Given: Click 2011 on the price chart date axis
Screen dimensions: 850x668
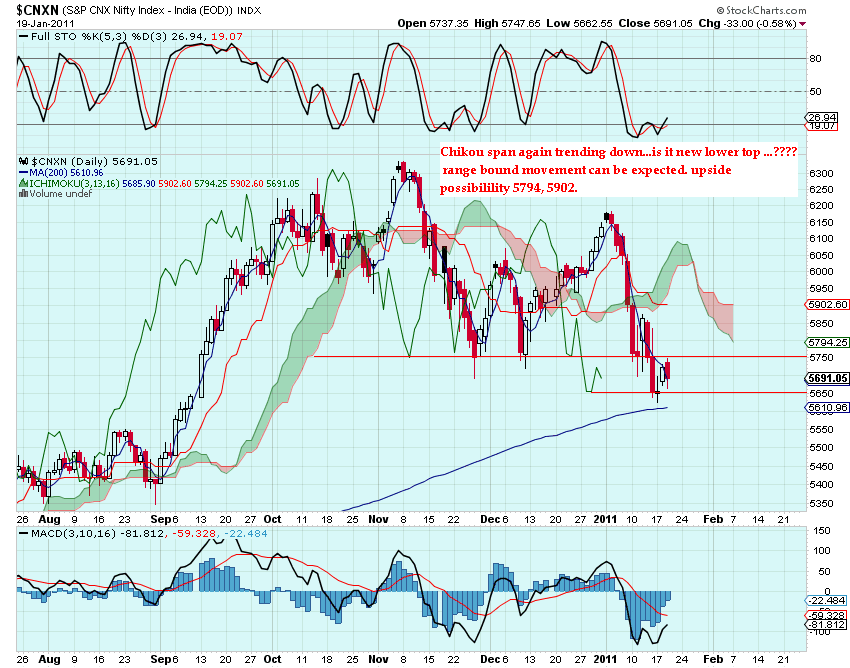Looking at the screenshot, I should (605, 519).
